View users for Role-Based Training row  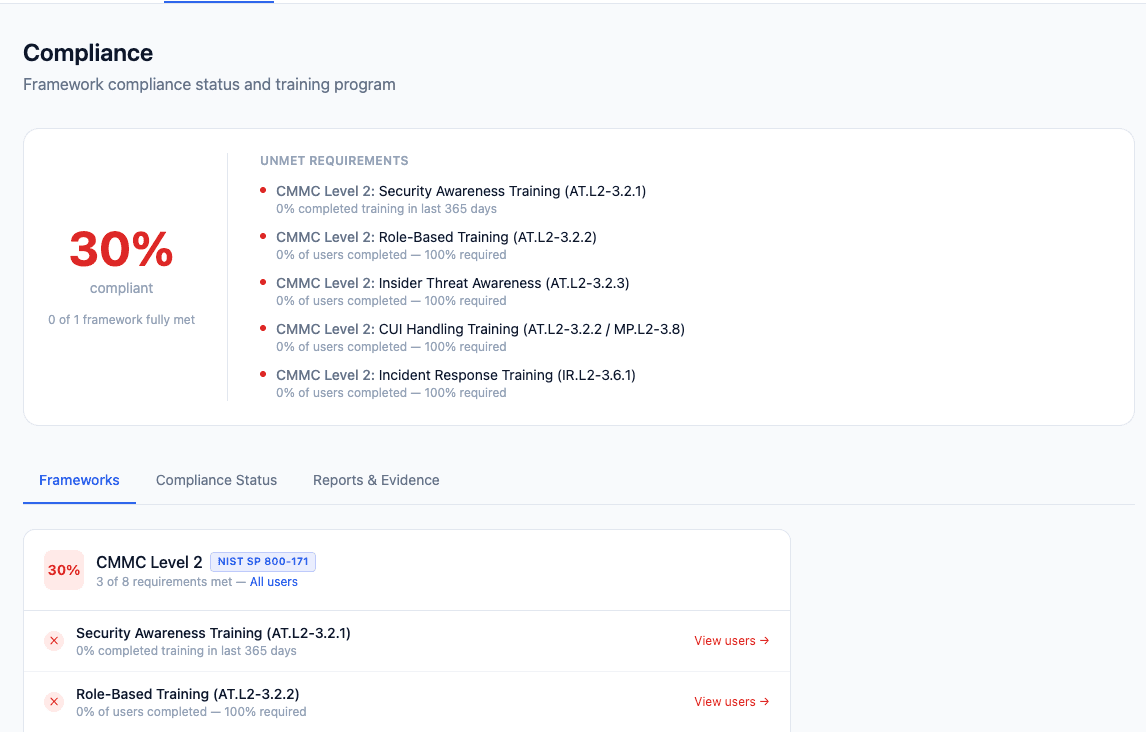point(732,701)
